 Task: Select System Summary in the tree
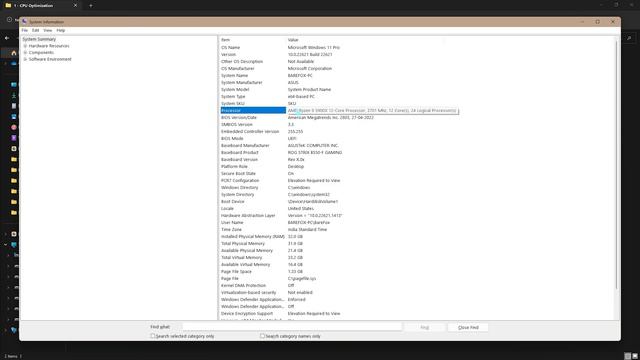click(39, 39)
